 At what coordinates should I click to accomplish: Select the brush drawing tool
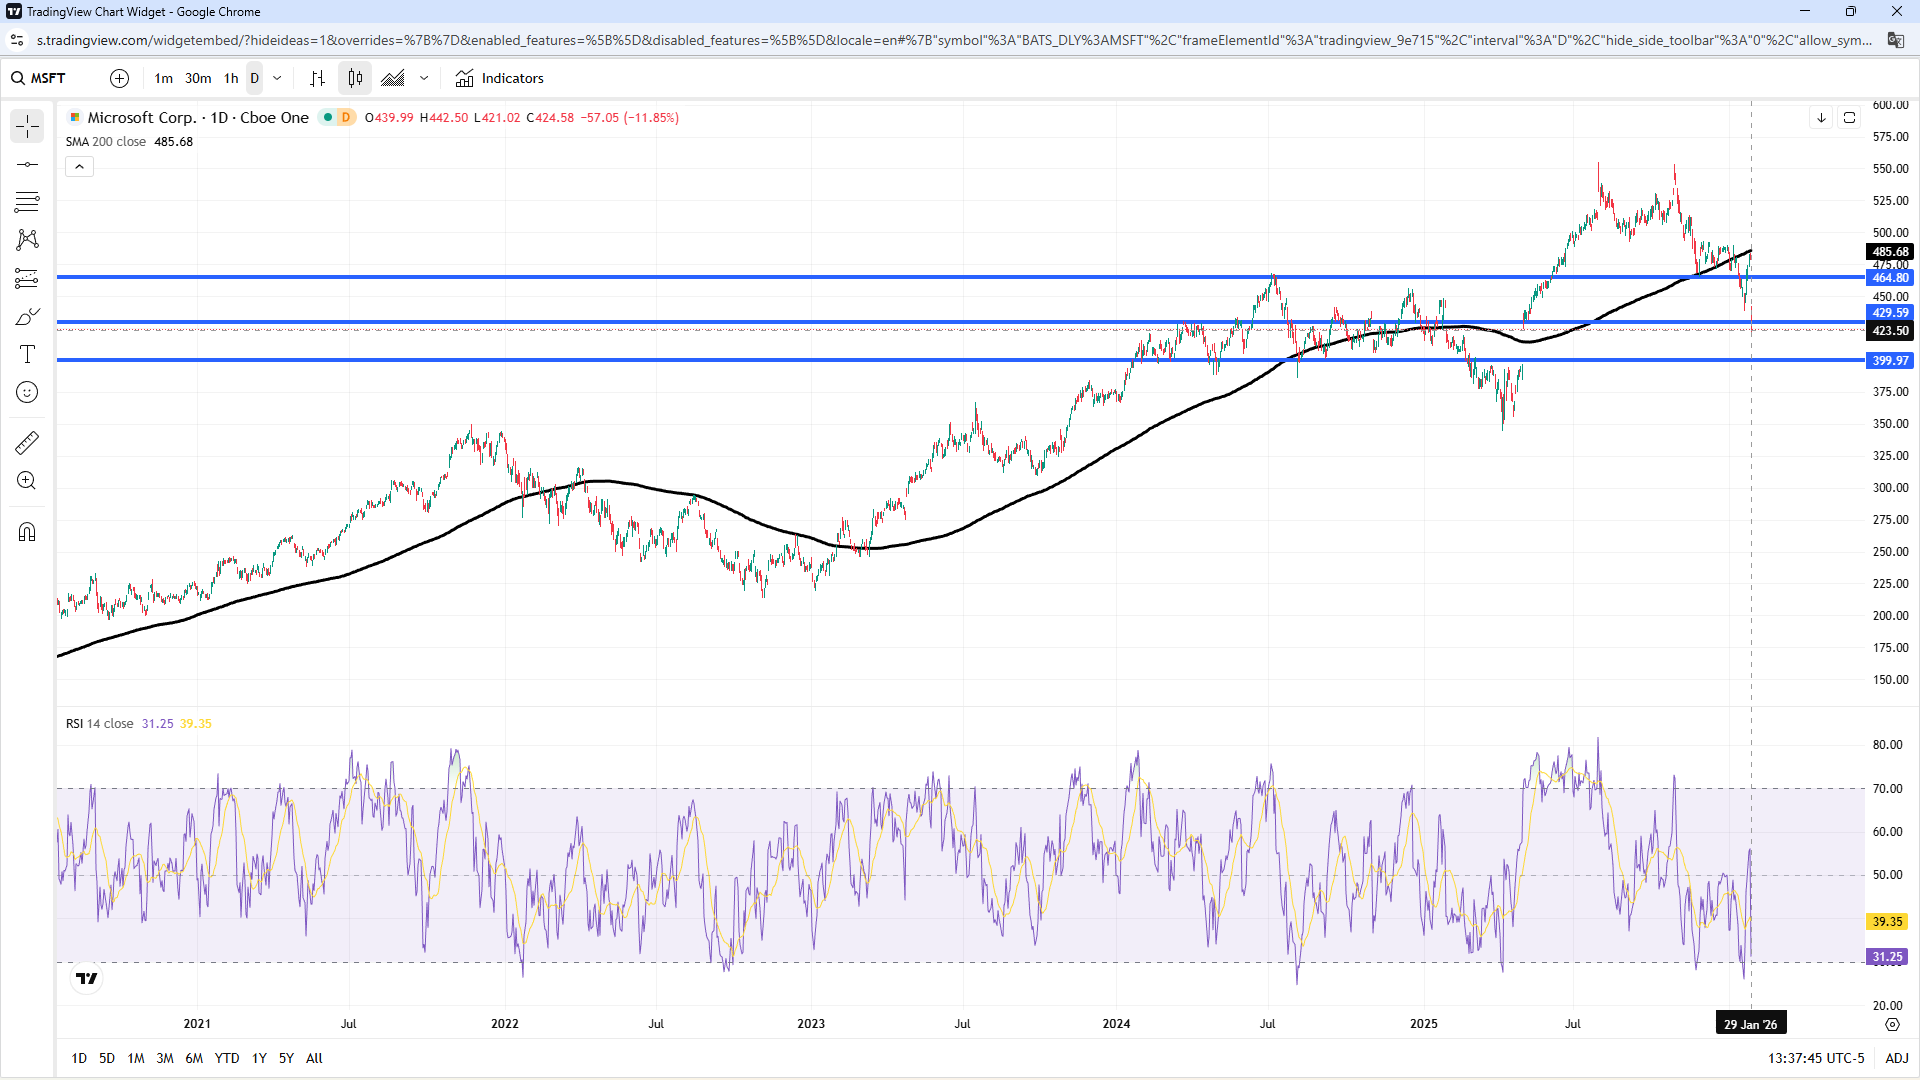tap(27, 317)
